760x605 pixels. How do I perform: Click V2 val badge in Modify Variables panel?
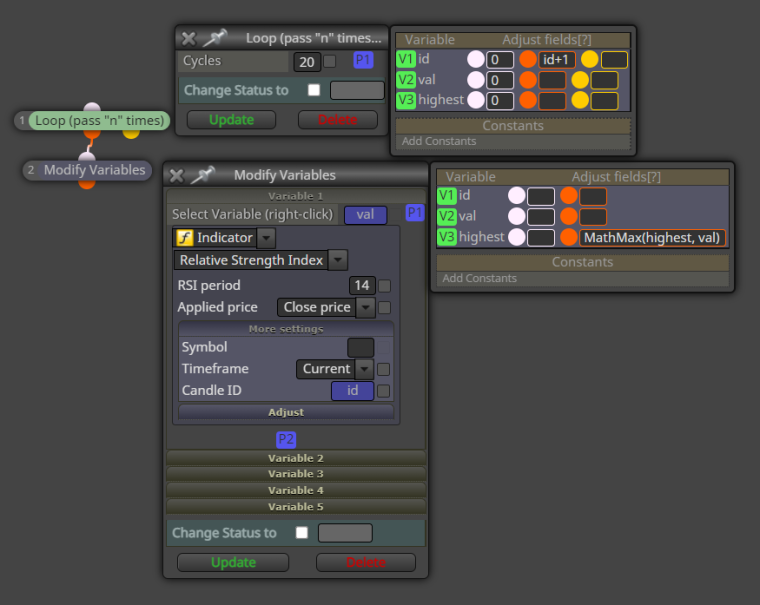tap(446, 217)
